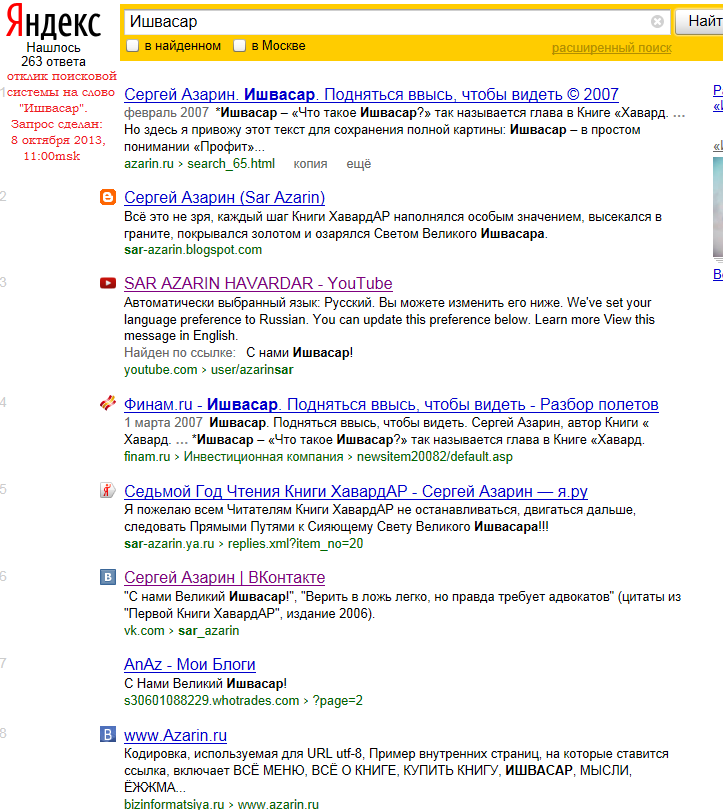Click the '263 ответа' result count text
Image resolution: width=723 pixels, height=810 pixels.
(x=53, y=61)
